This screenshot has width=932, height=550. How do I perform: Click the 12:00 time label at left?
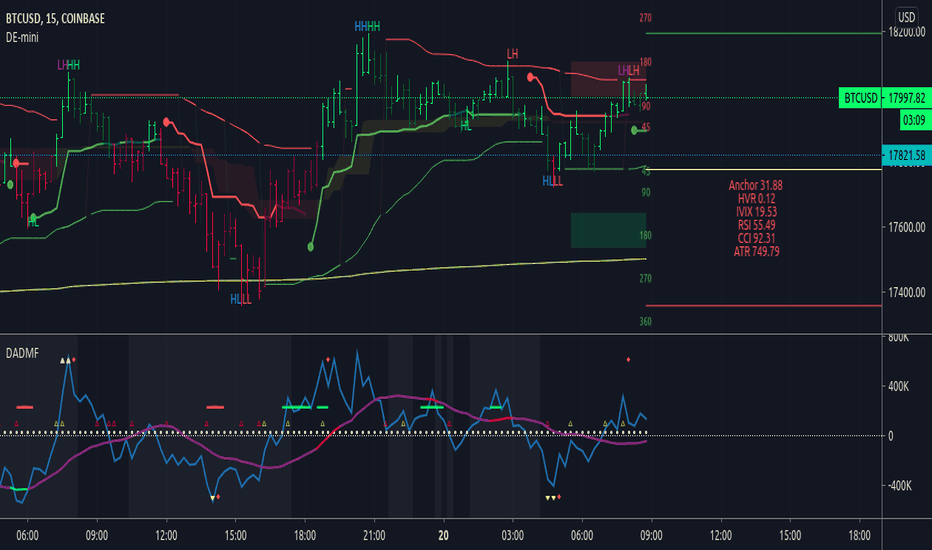point(166,535)
